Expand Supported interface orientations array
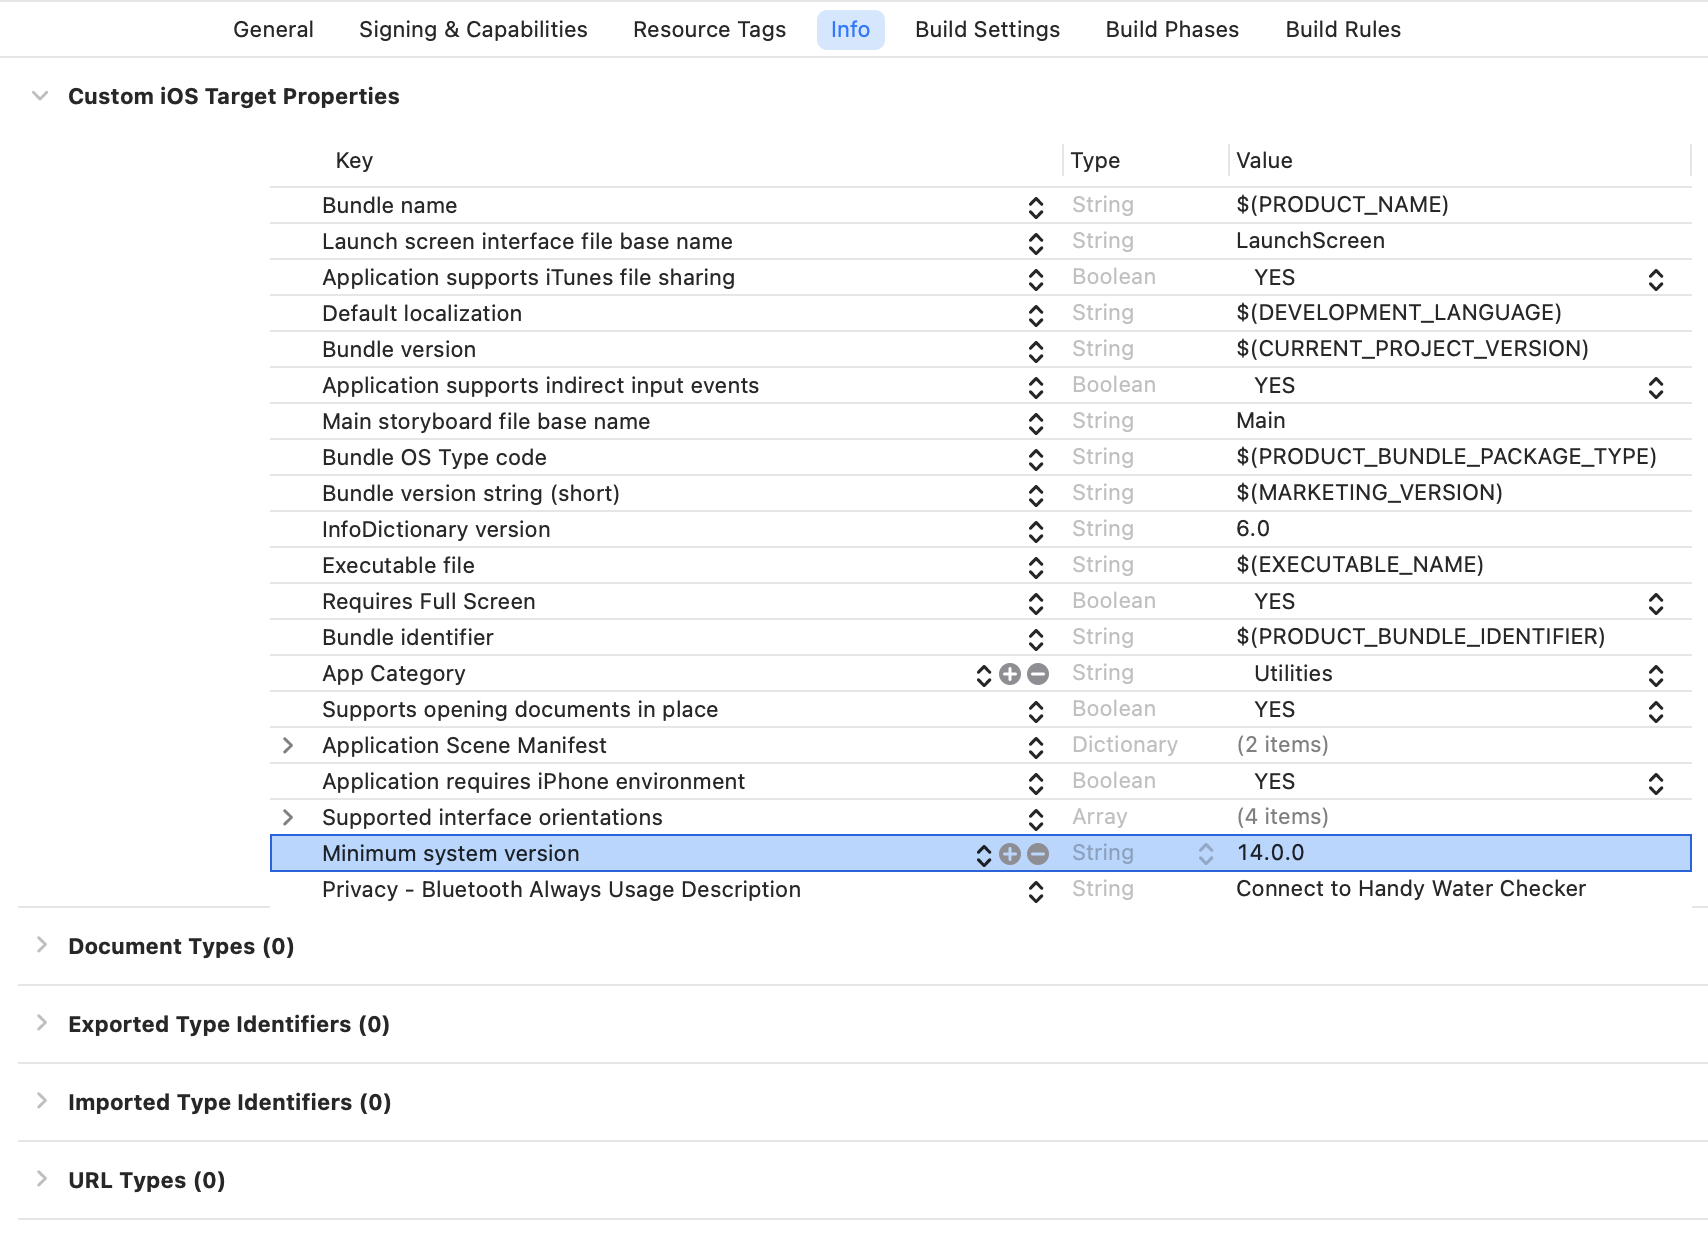Viewport: 1708px width, 1258px height. pos(288,818)
